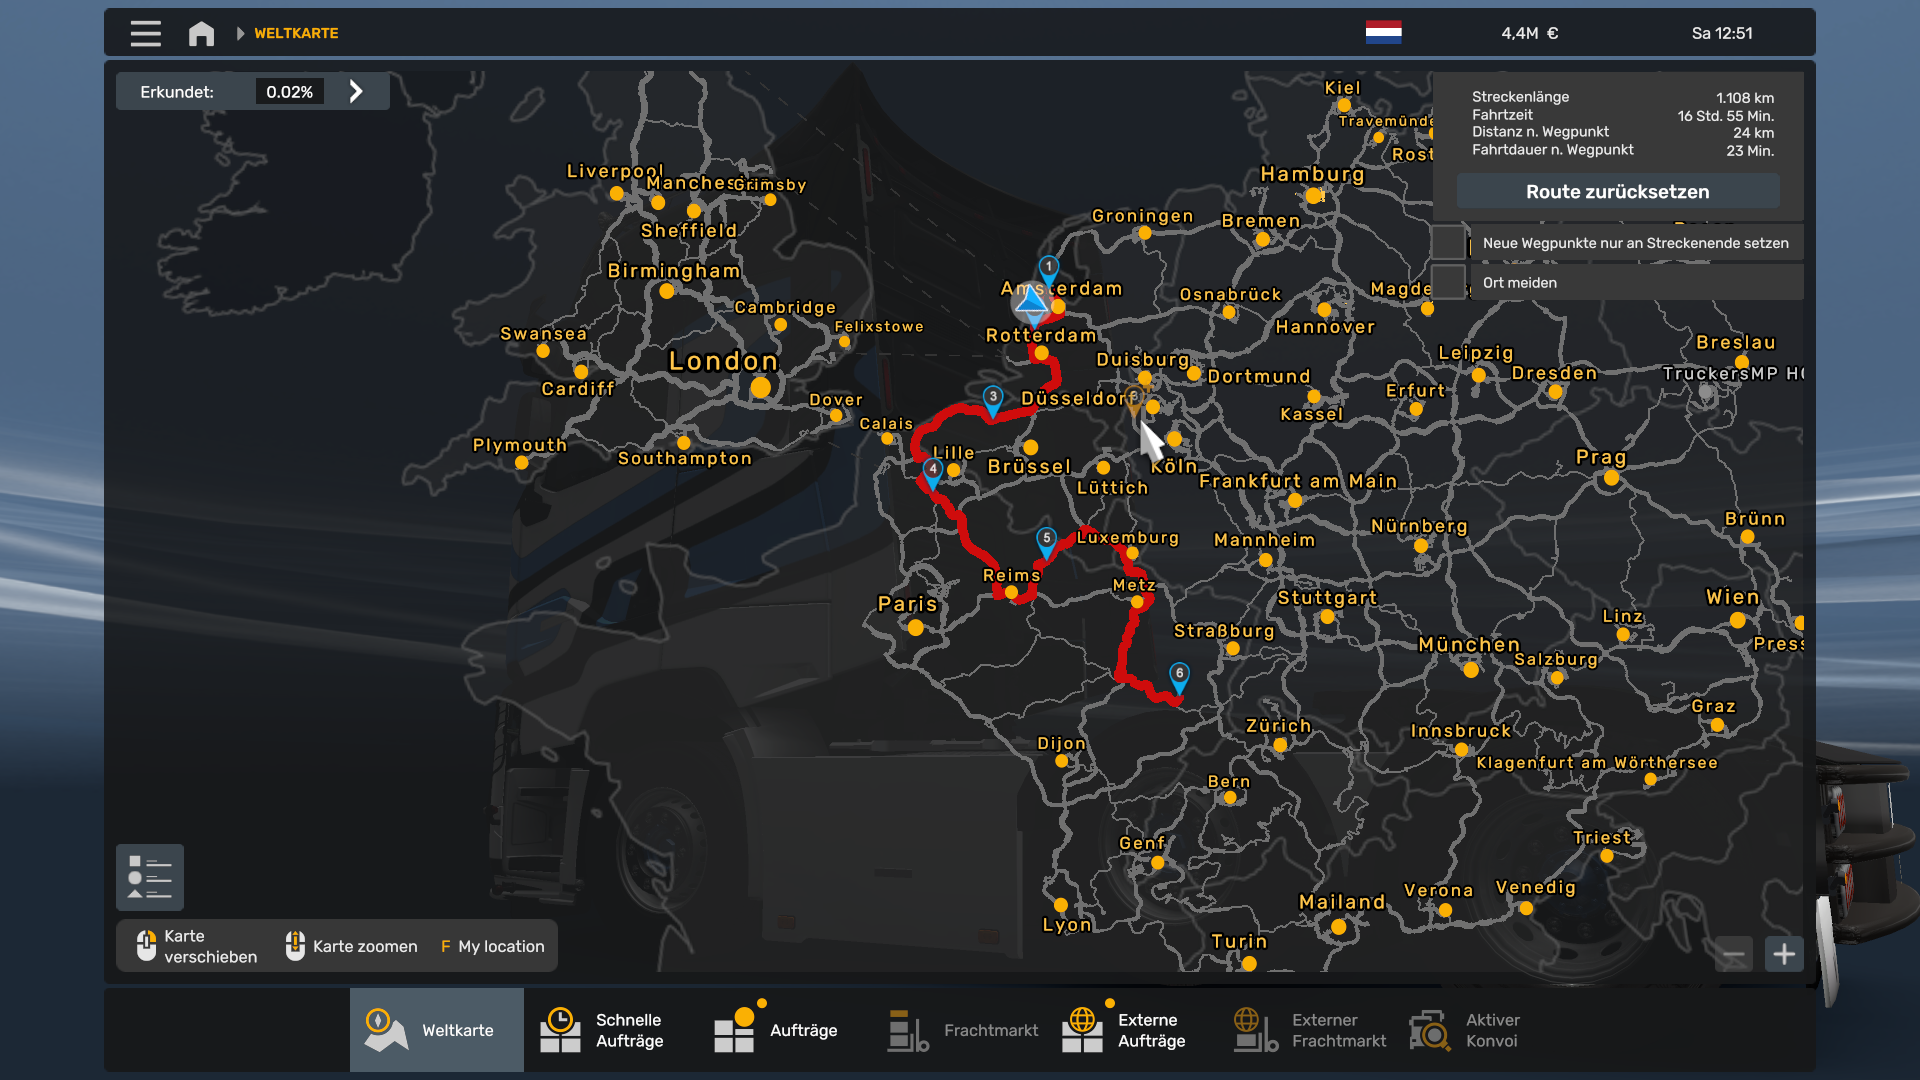Enable new waypoints only at route end
The width and height of the screenshot is (1920, 1080).
click(1448, 243)
